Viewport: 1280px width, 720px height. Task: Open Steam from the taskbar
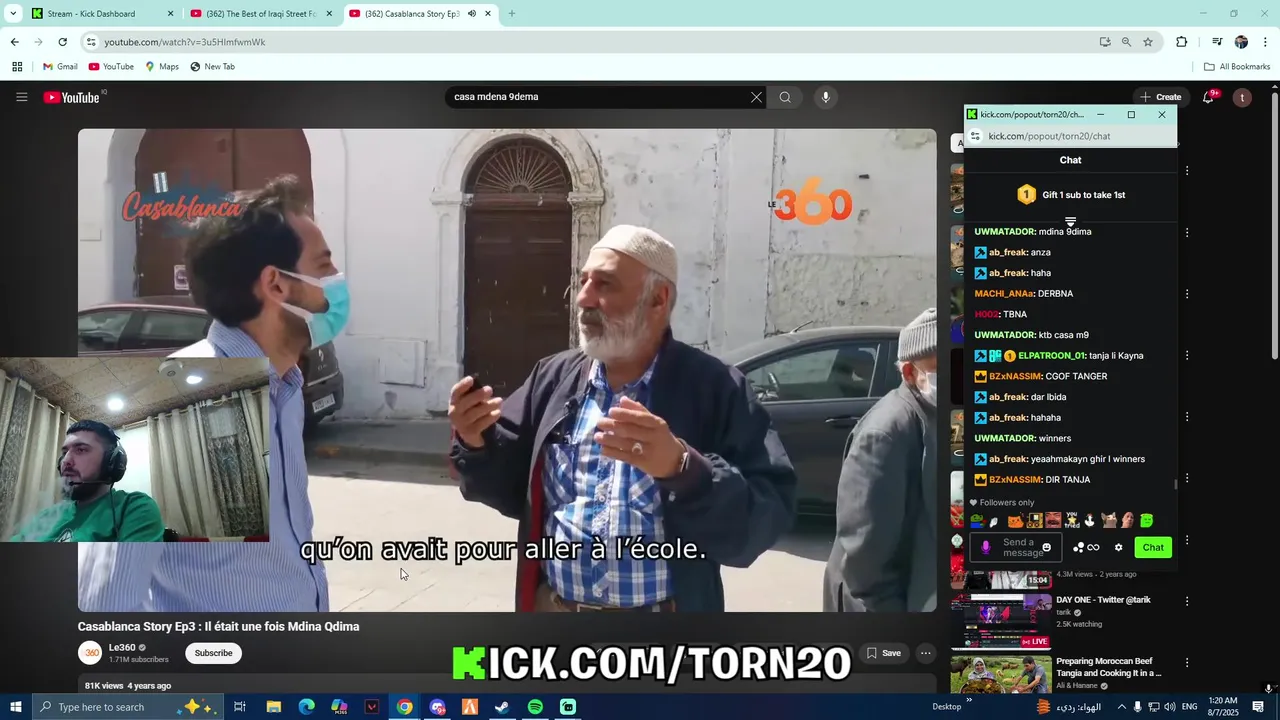pos(502,707)
